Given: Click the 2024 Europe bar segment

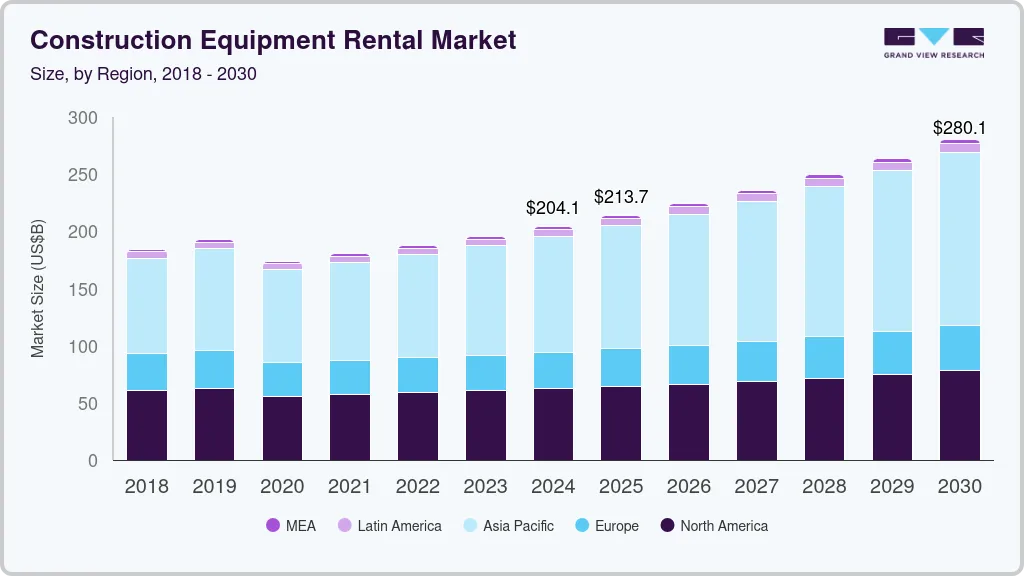Looking at the screenshot, I should click(x=553, y=370).
